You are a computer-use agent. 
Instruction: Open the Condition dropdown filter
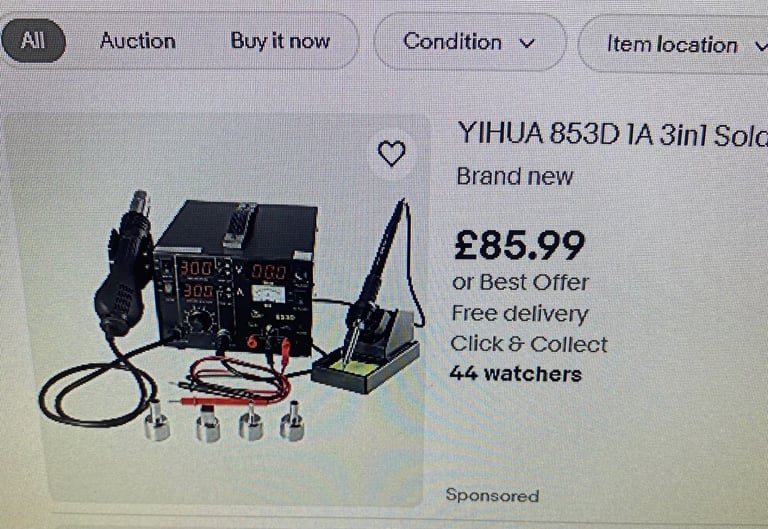[470, 42]
